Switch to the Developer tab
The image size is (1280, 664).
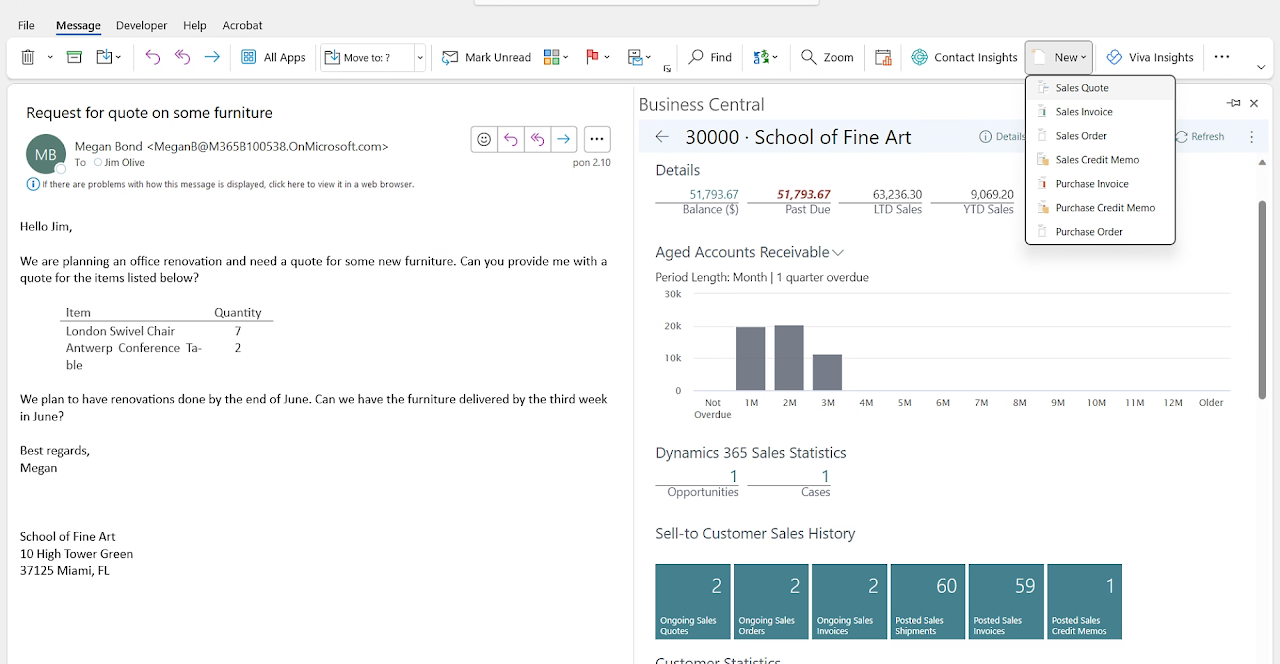[141, 25]
